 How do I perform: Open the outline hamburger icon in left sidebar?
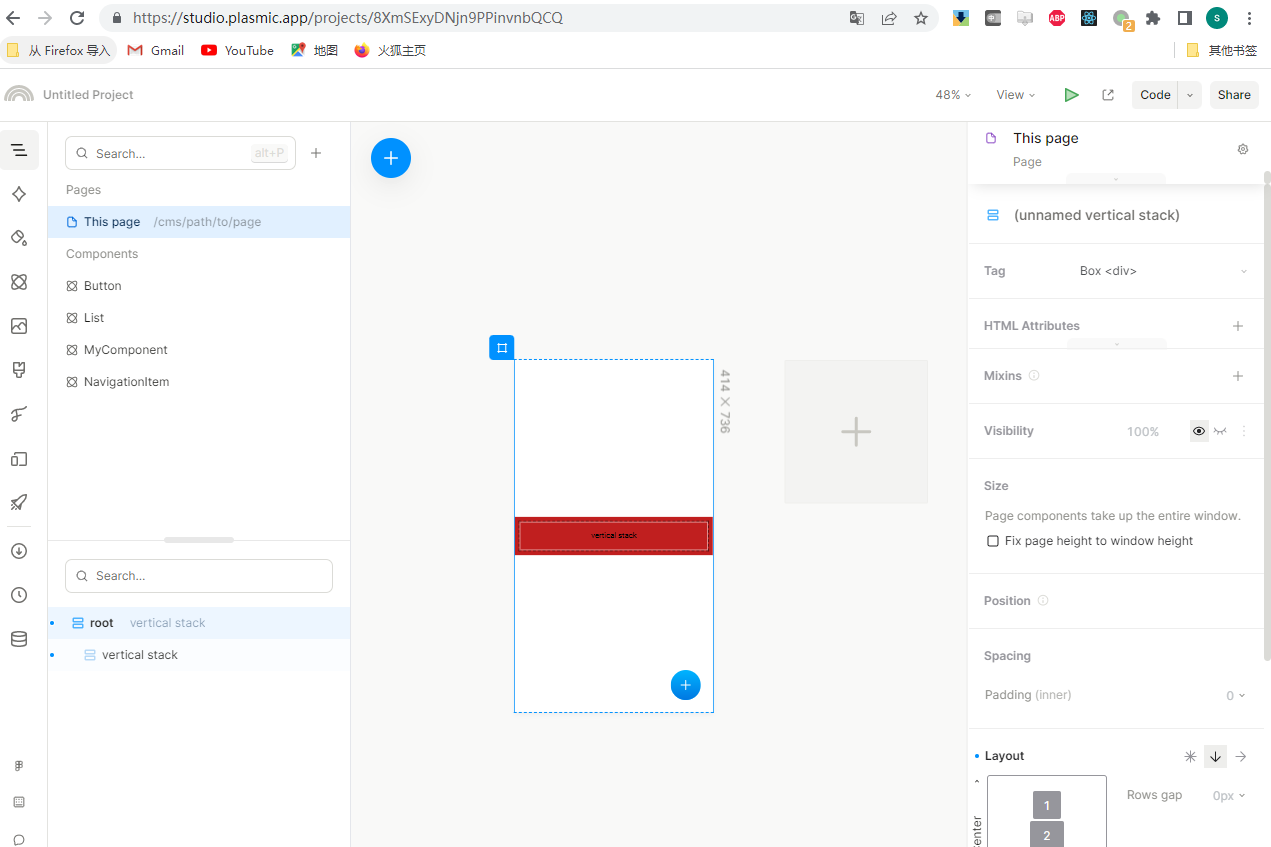19,150
